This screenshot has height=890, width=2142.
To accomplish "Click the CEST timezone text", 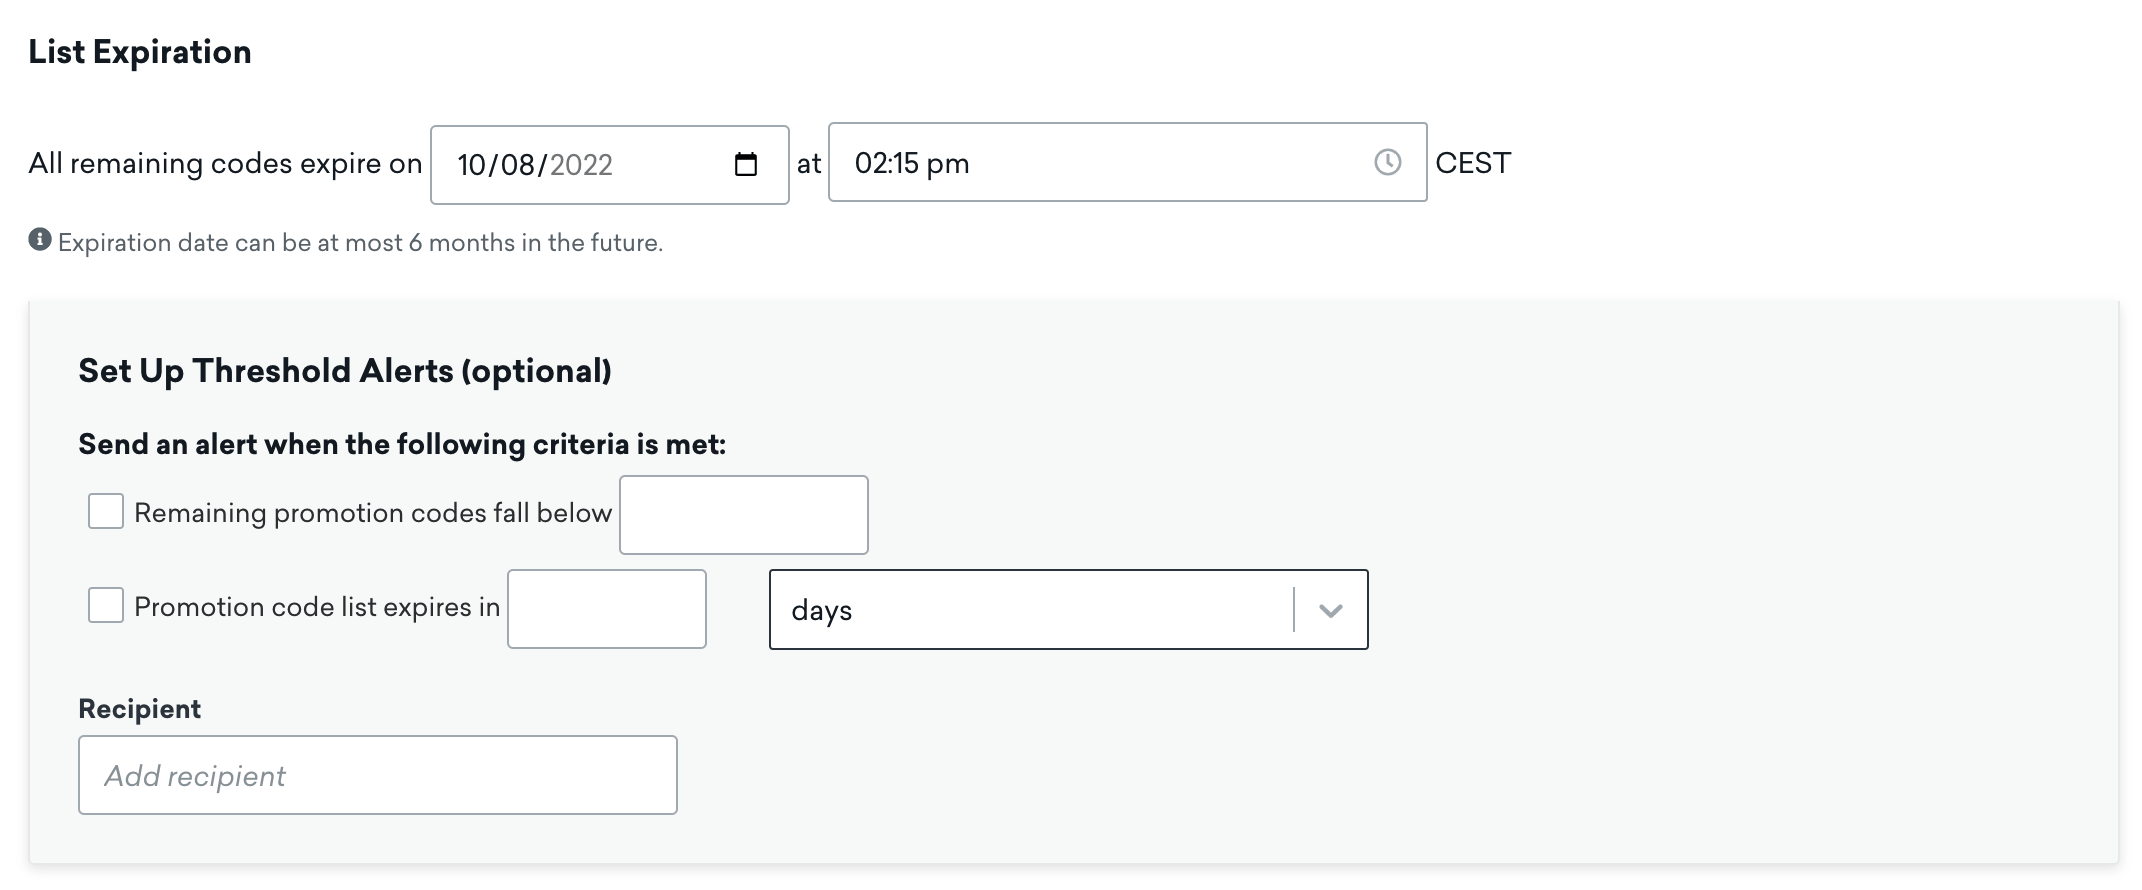I will [1472, 163].
